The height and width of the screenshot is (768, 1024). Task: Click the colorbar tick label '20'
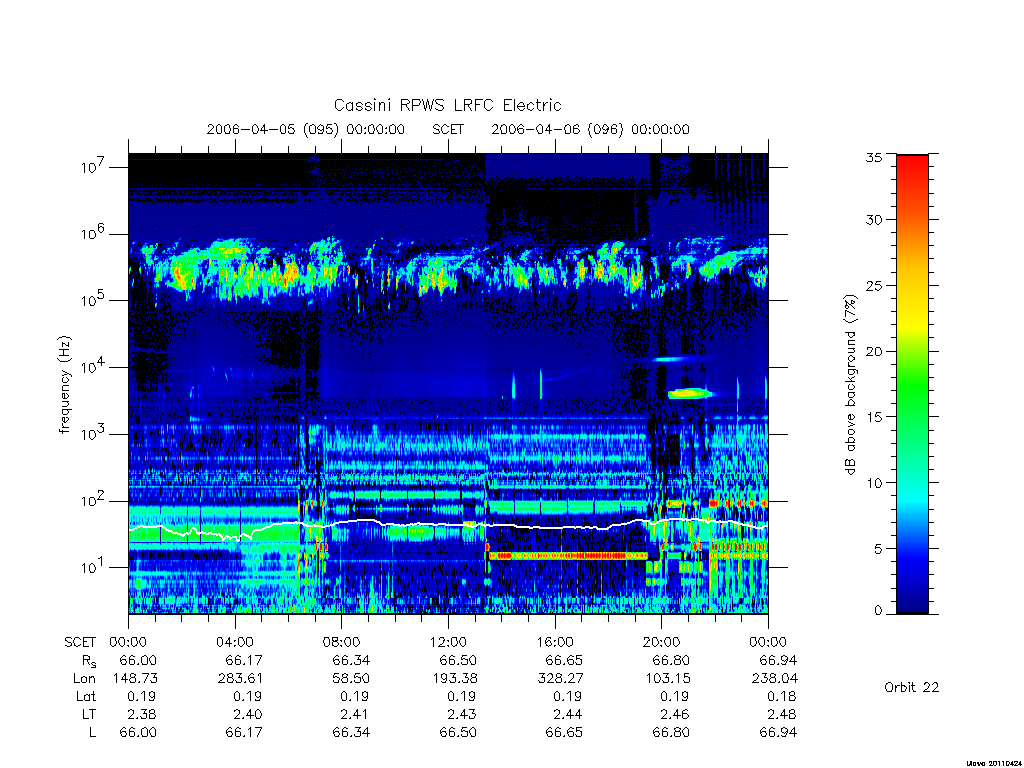(874, 351)
